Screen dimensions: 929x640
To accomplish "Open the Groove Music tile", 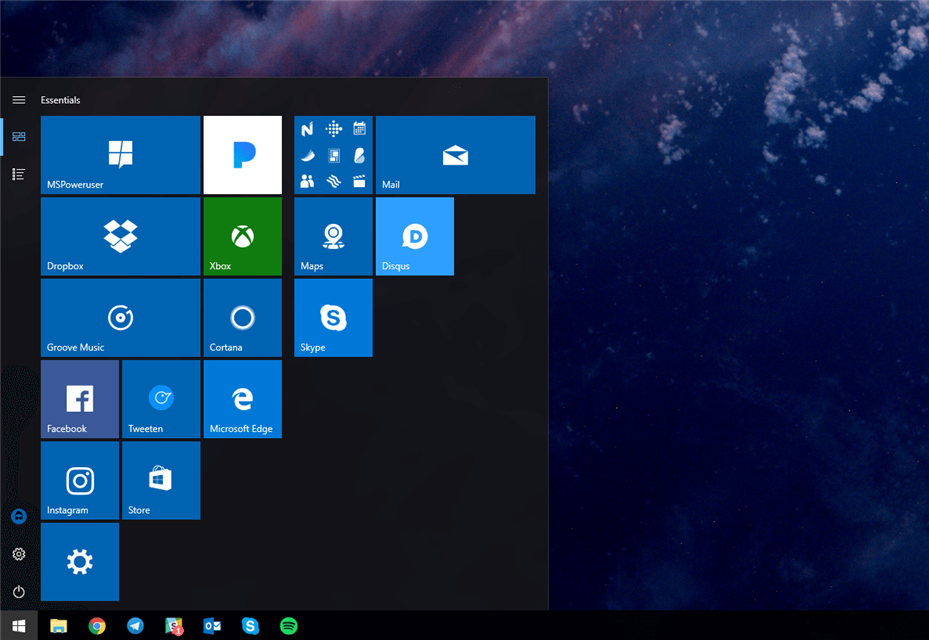I will tap(120, 318).
